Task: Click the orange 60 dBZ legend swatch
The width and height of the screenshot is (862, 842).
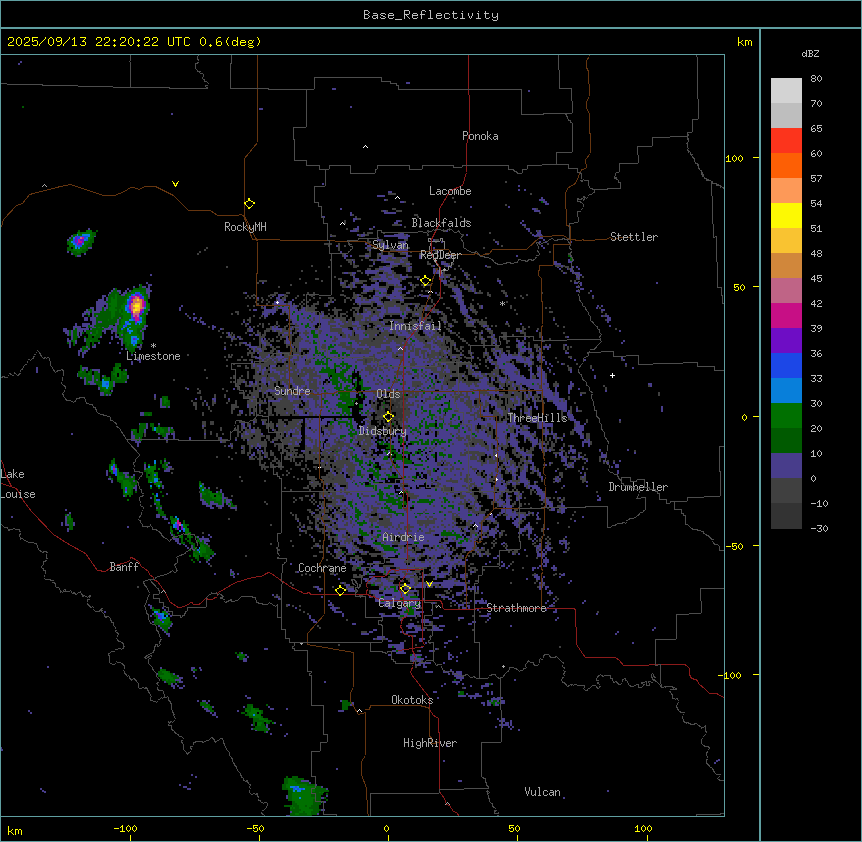Action: pyautogui.click(x=786, y=165)
